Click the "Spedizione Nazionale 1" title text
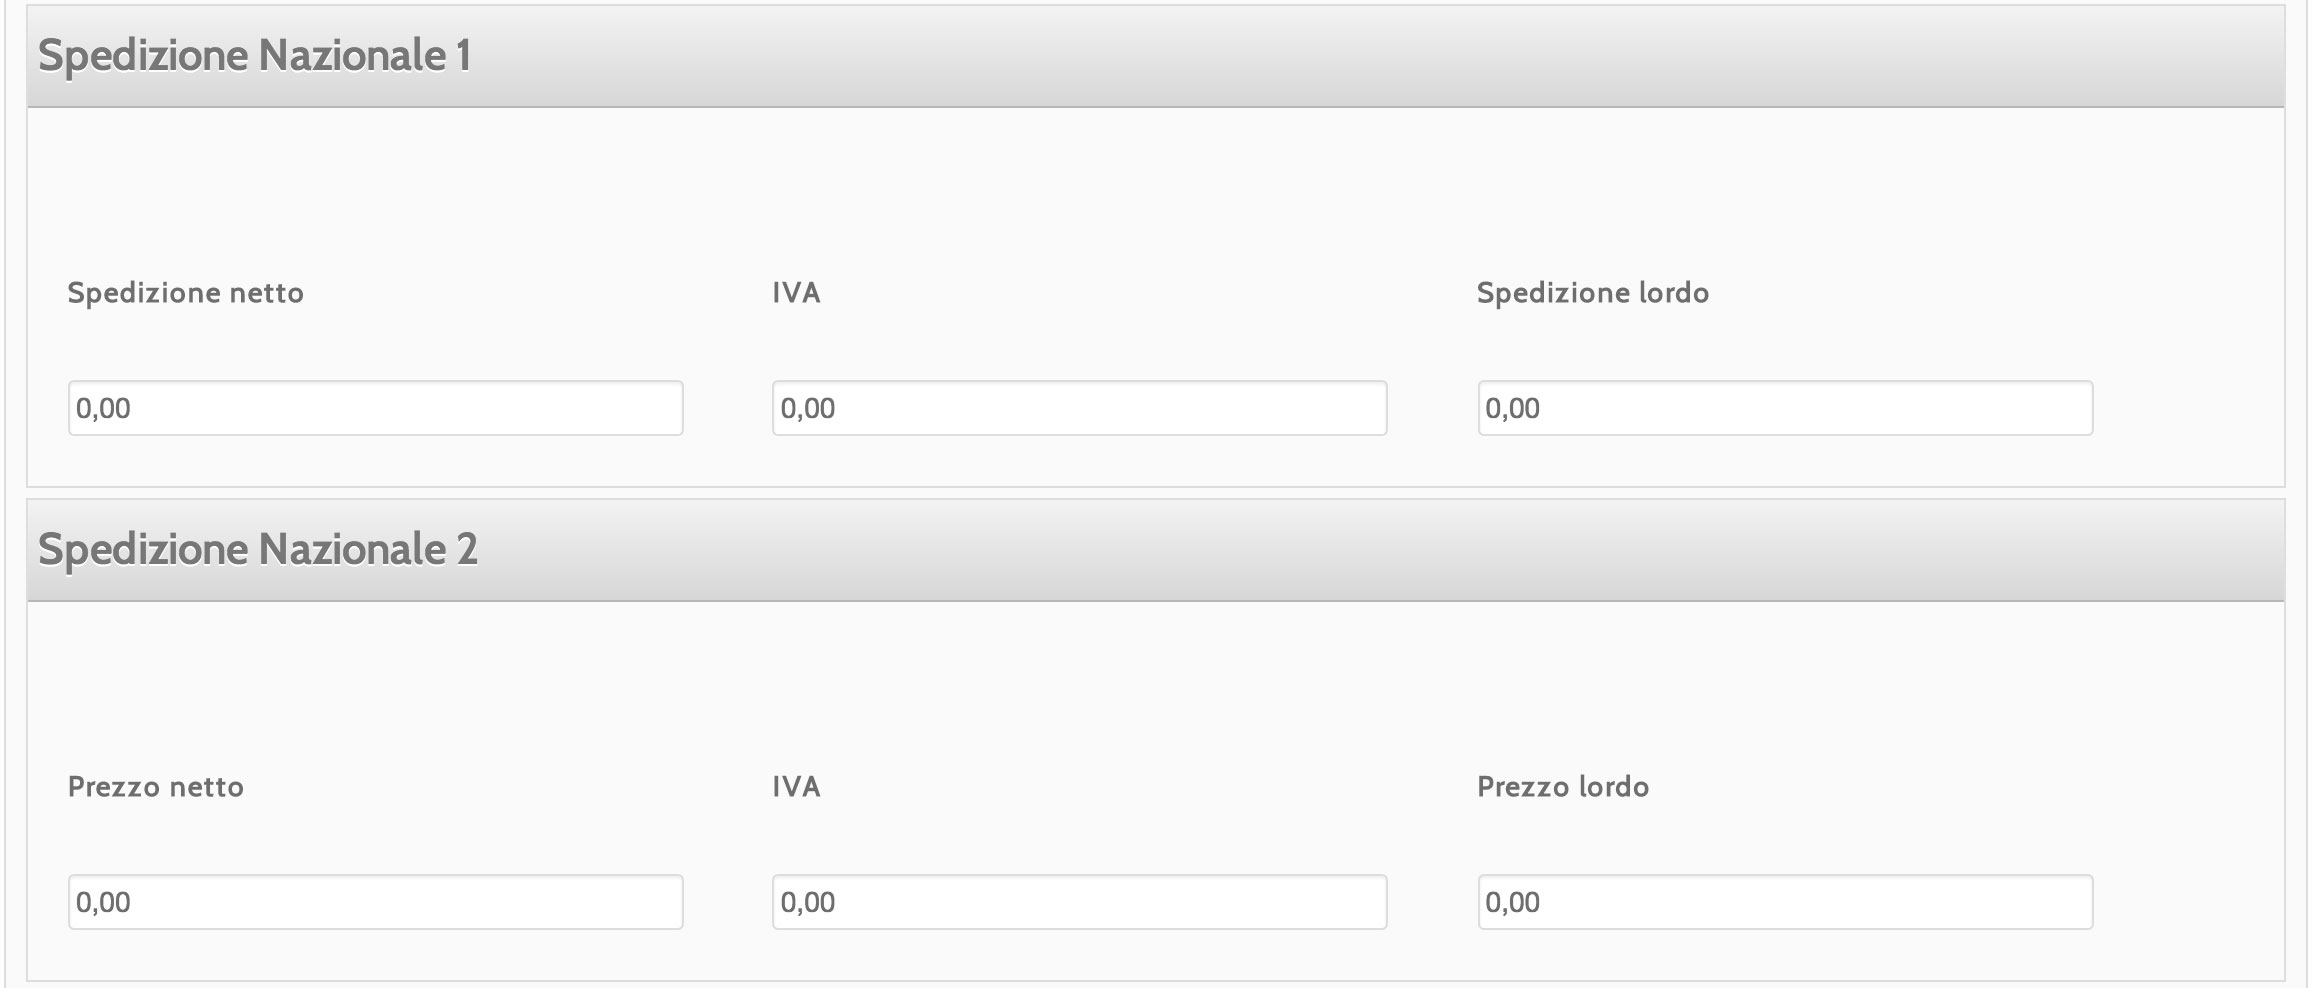 [x=254, y=56]
